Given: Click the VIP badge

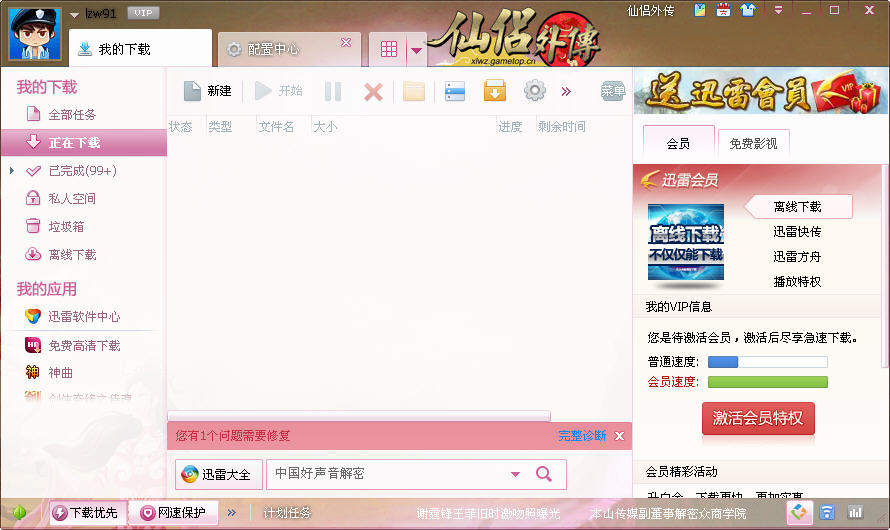Looking at the screenshot, I should (143, 12).
